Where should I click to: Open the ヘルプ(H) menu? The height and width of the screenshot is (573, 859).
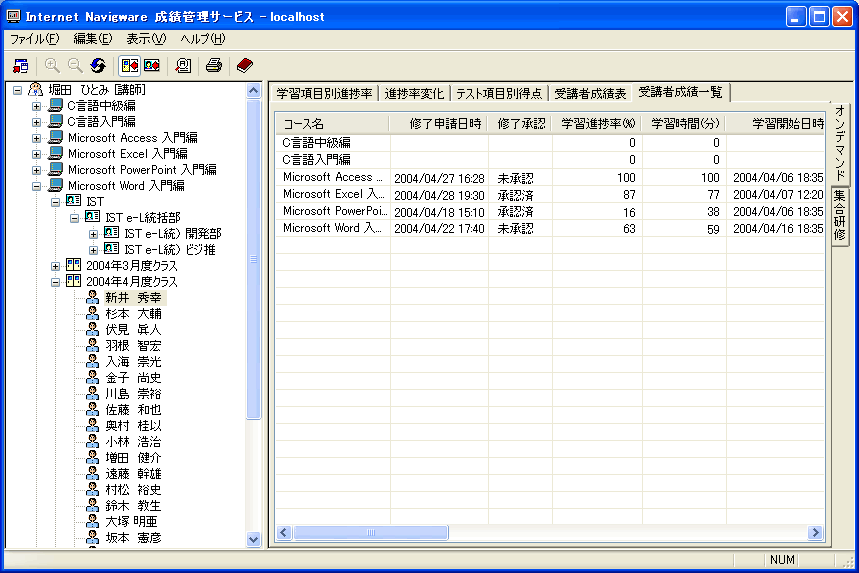tap(203, 39)
